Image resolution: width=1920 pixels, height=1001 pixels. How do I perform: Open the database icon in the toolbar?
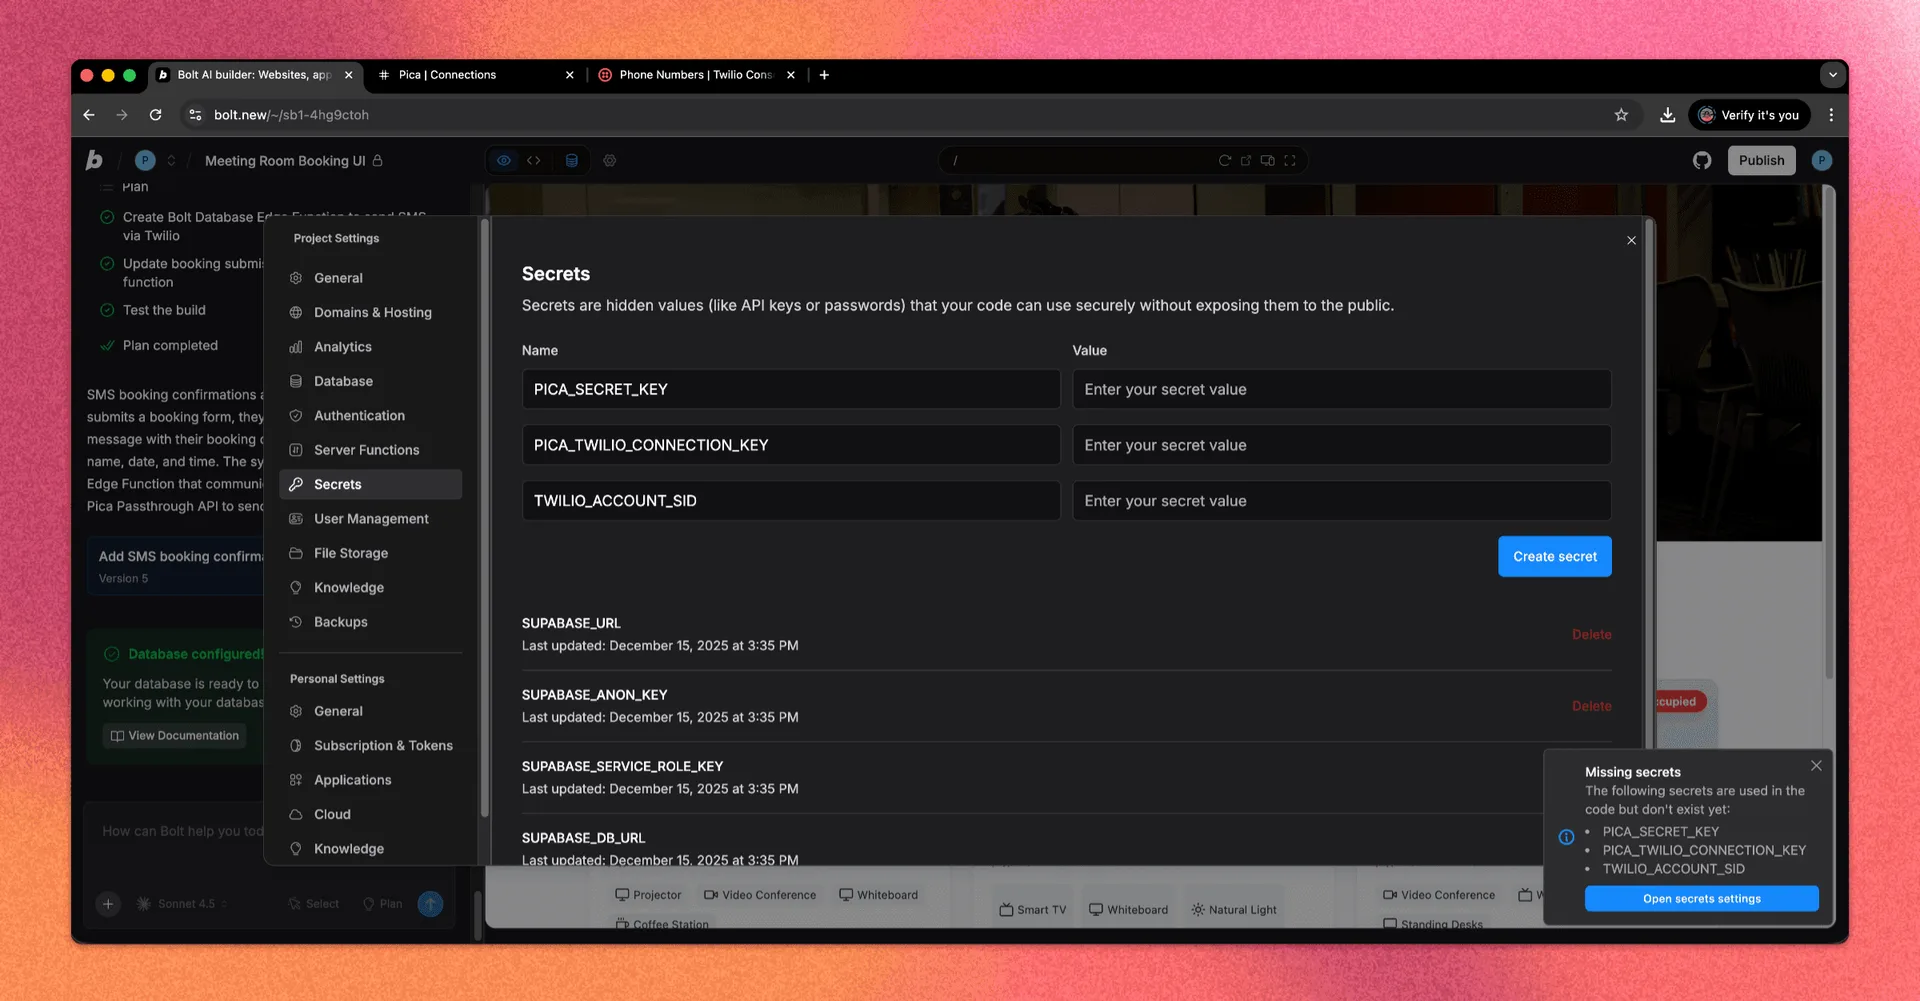pyautogui.click(x=572, y=160)
